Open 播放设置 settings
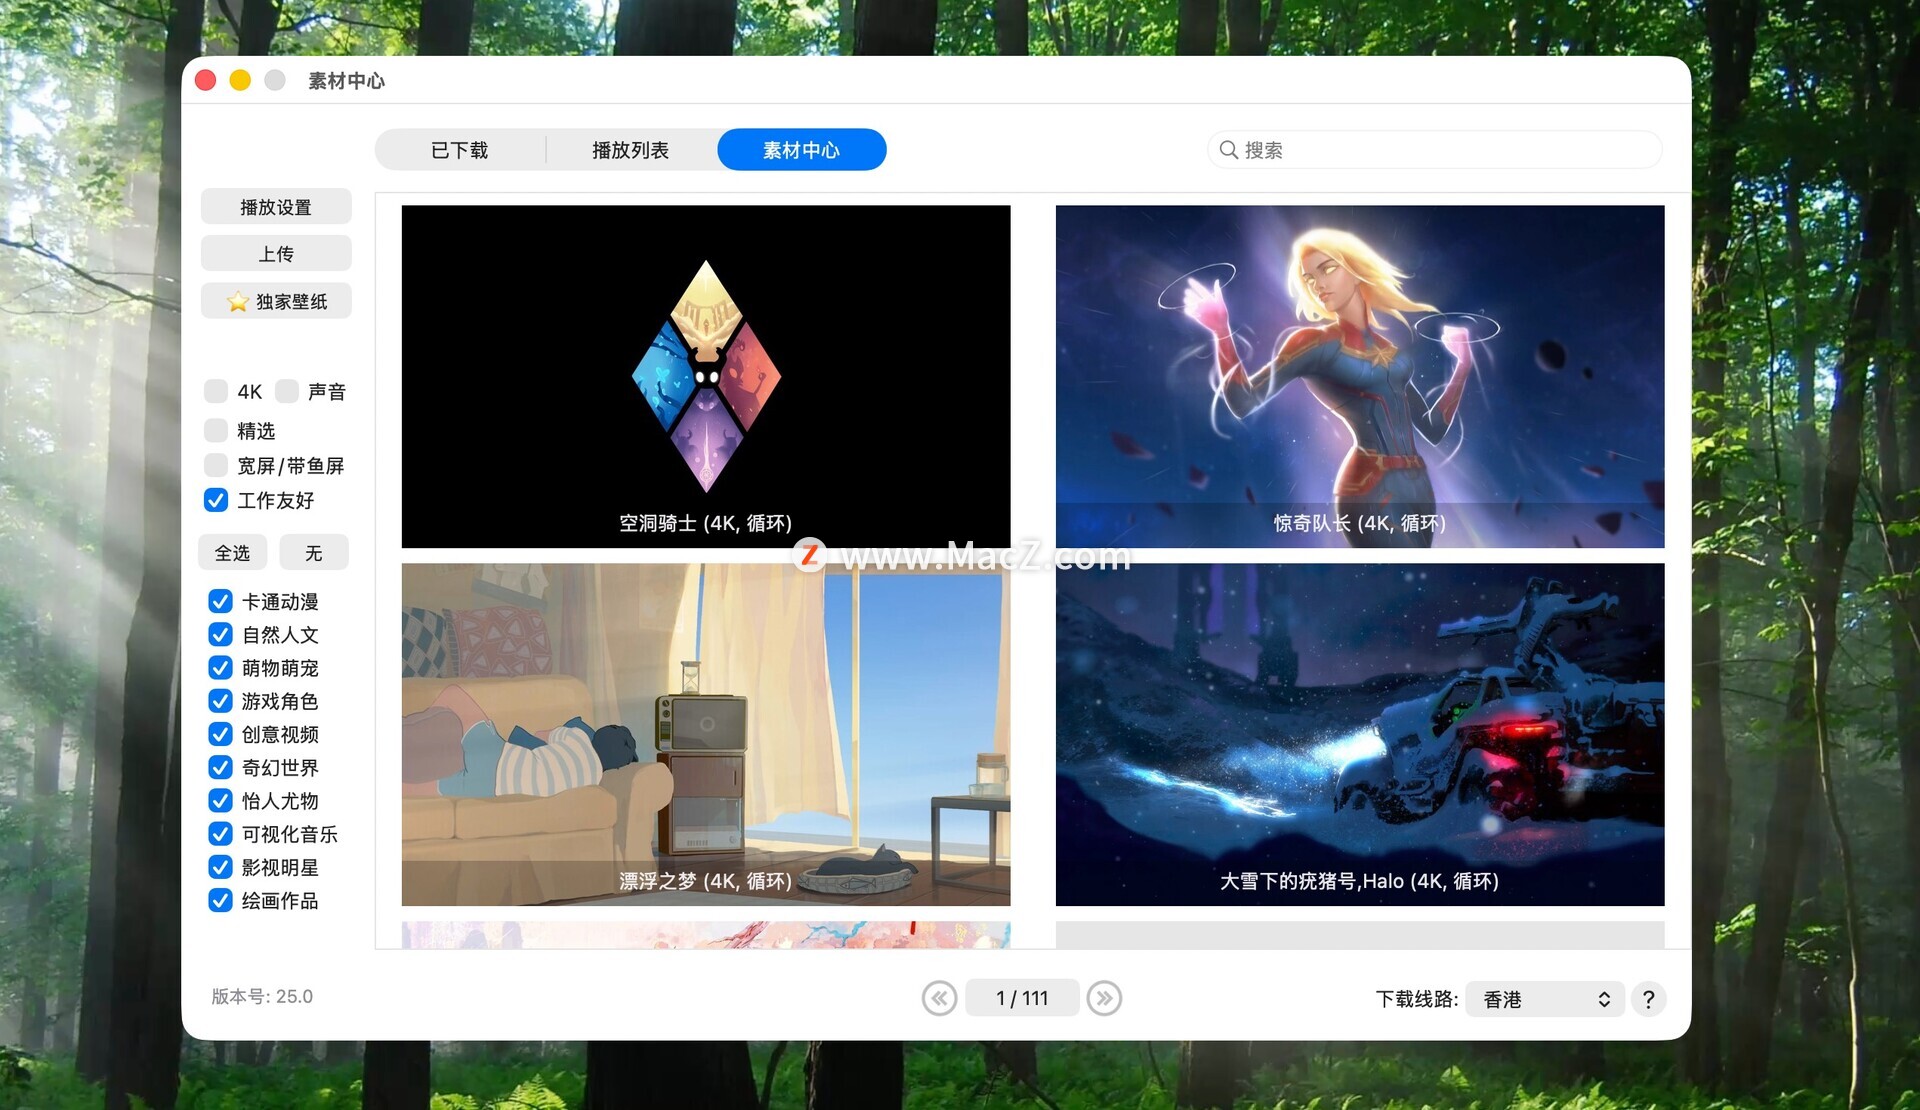 coord(276,207)
